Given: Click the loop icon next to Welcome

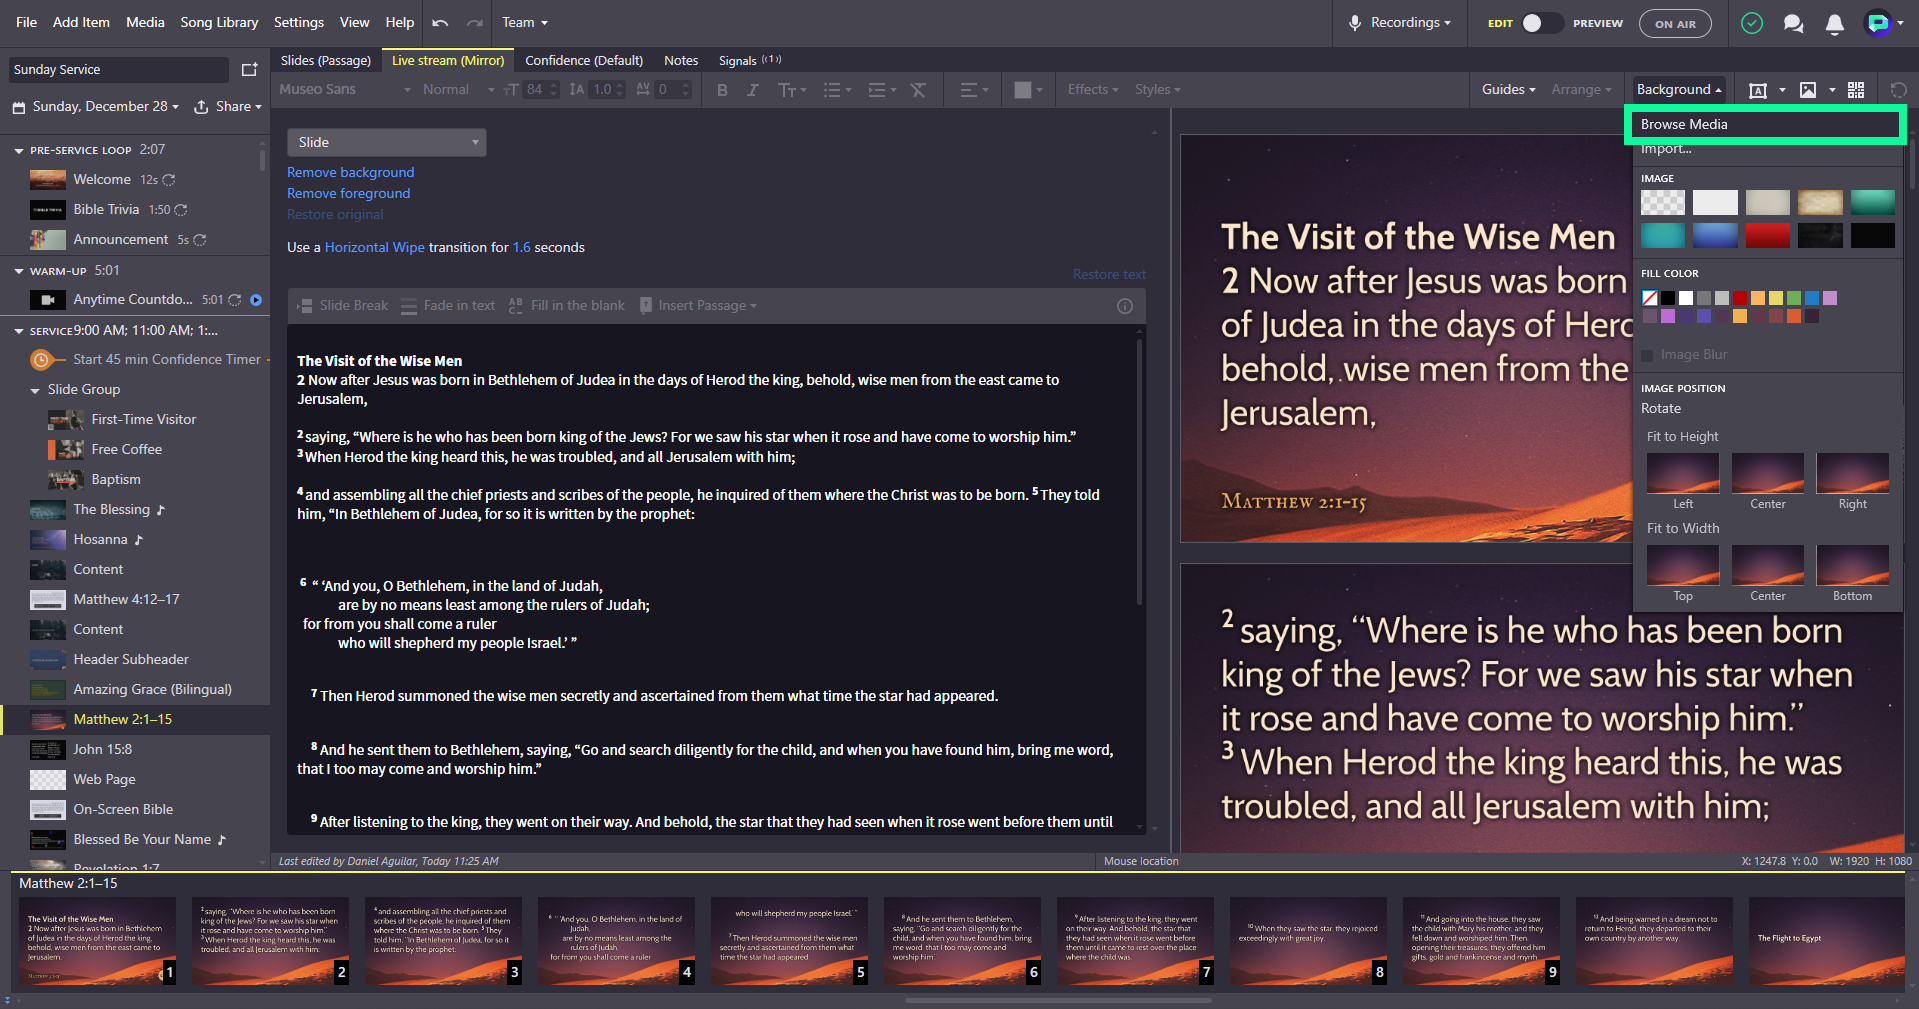Looking at the screenshot, I should point(169,180).
